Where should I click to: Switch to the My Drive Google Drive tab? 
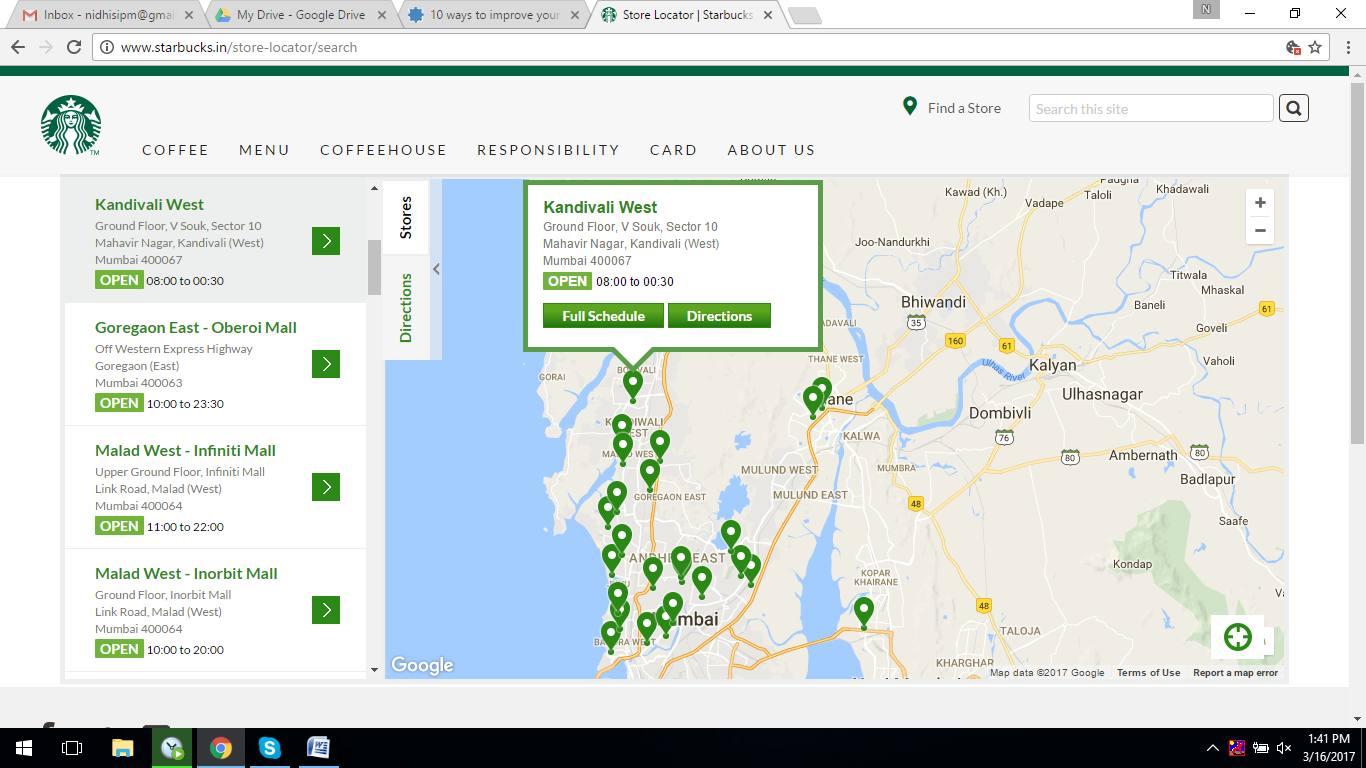pos(300,15)
